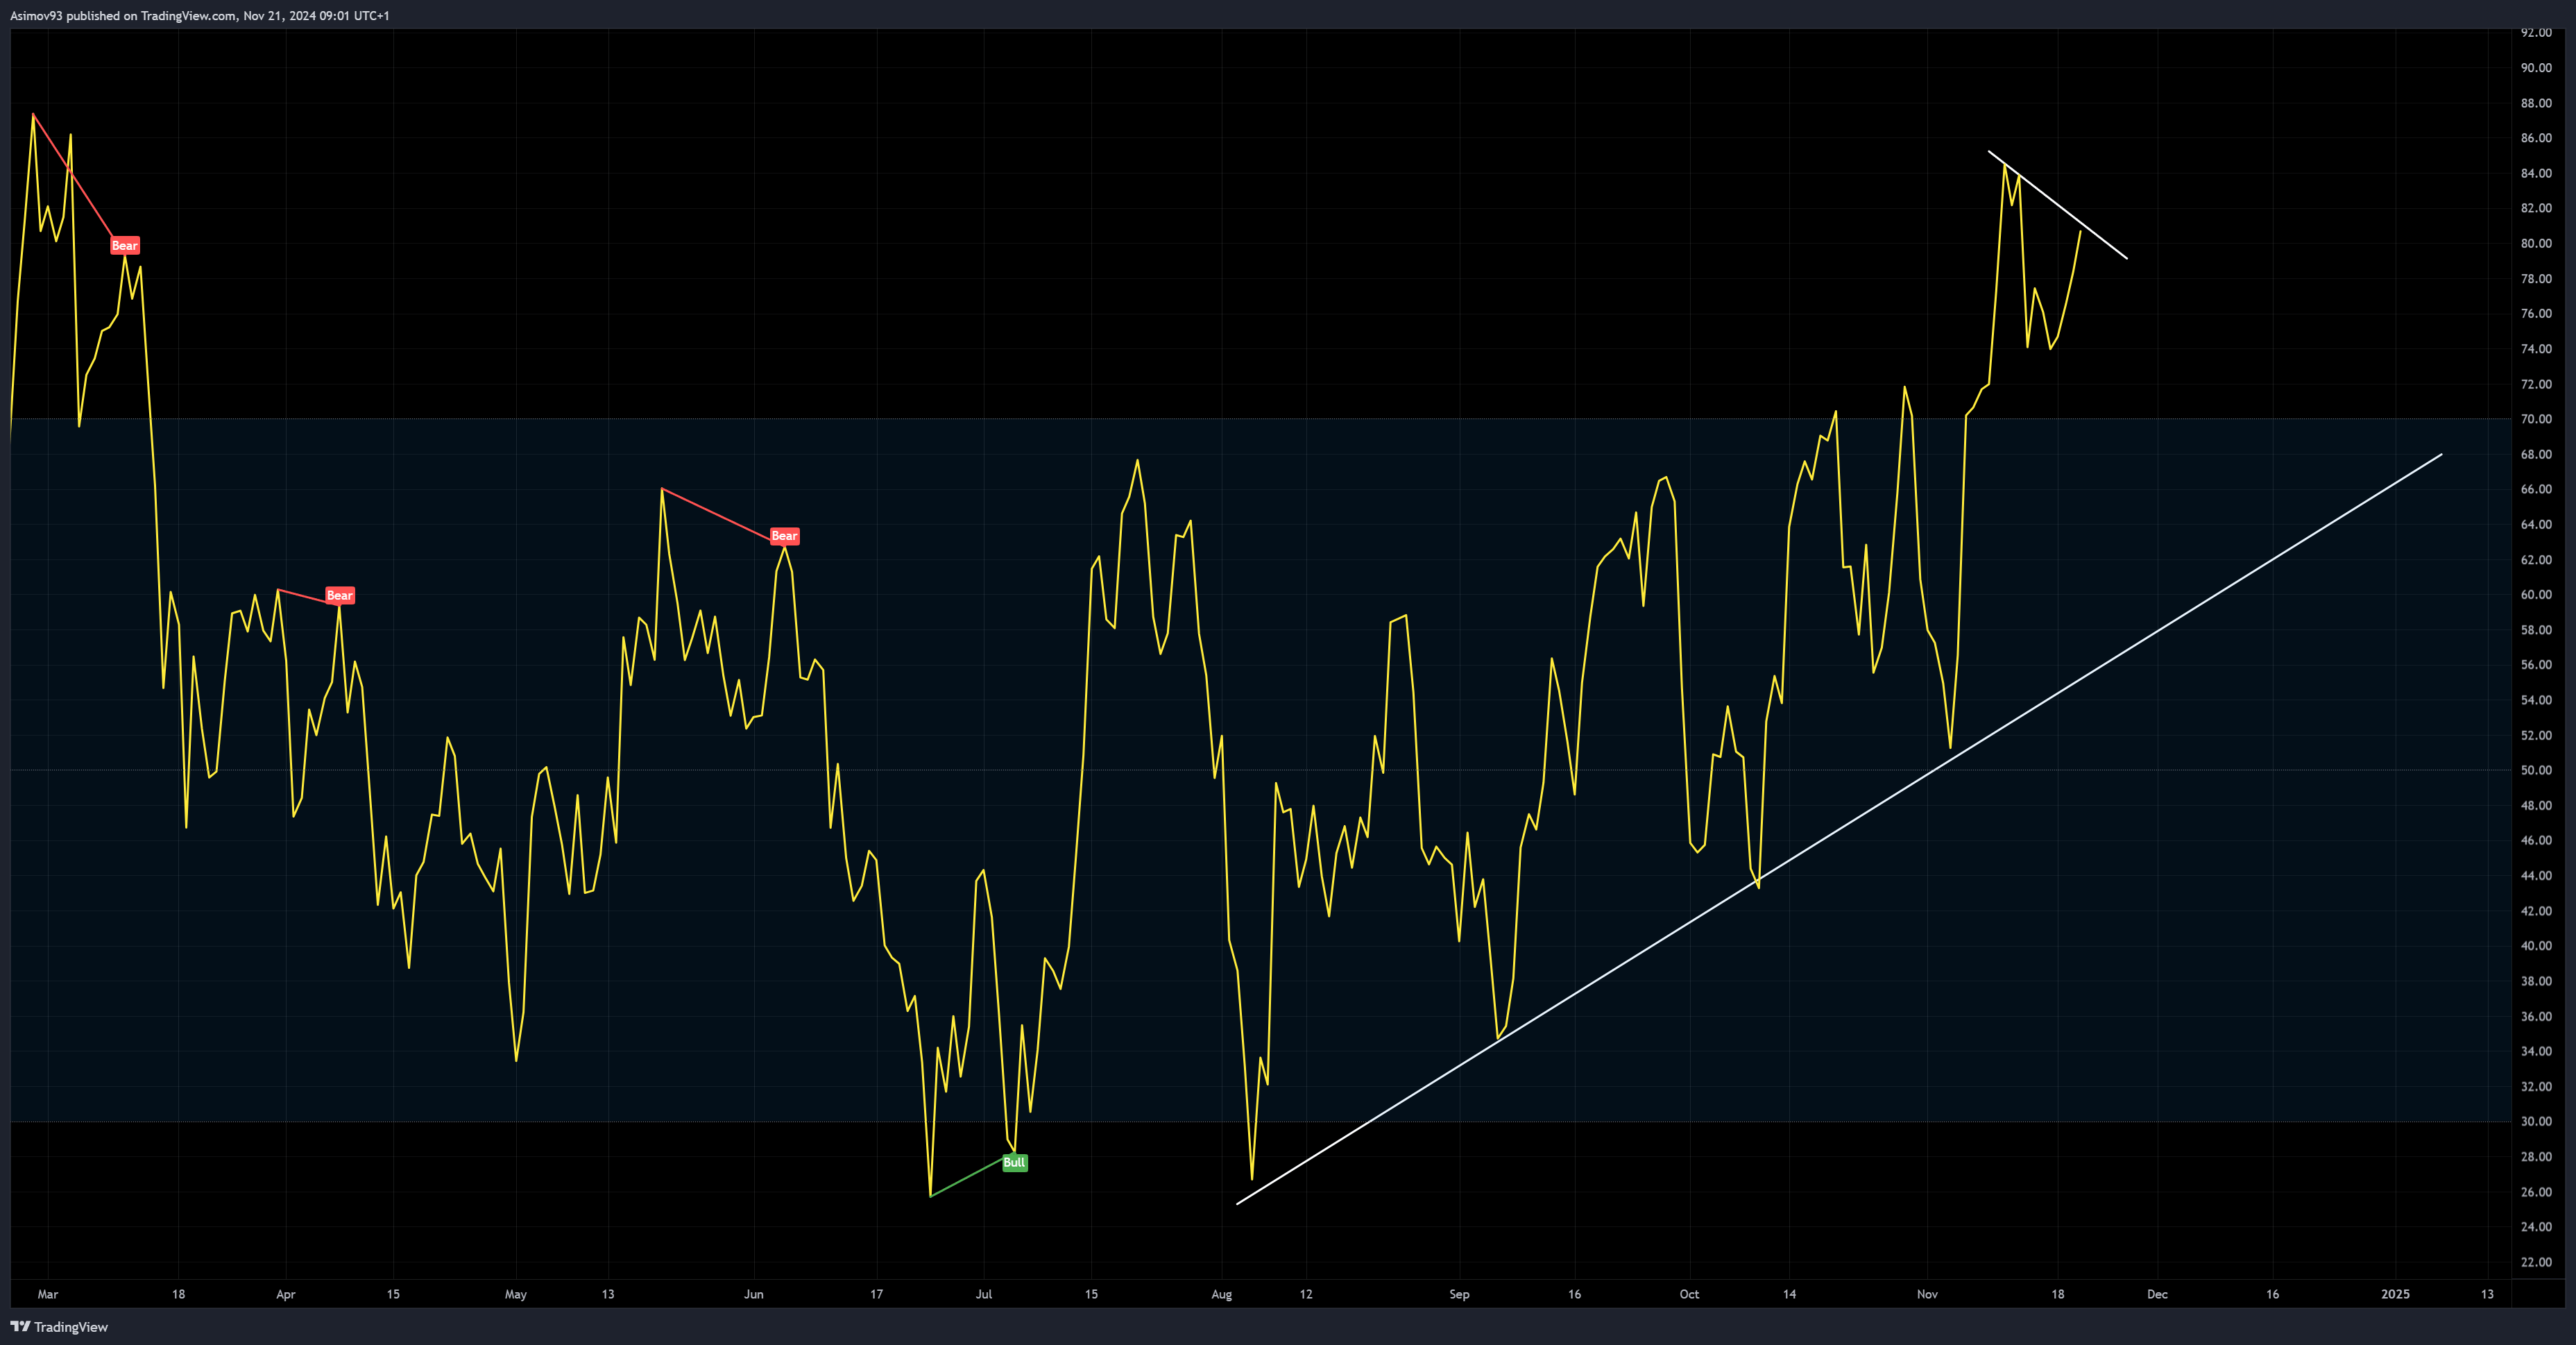Click the Sep label on time axis
The width and height of the screenshot is (2576, 1345).
click(x=1460, y=1294)
